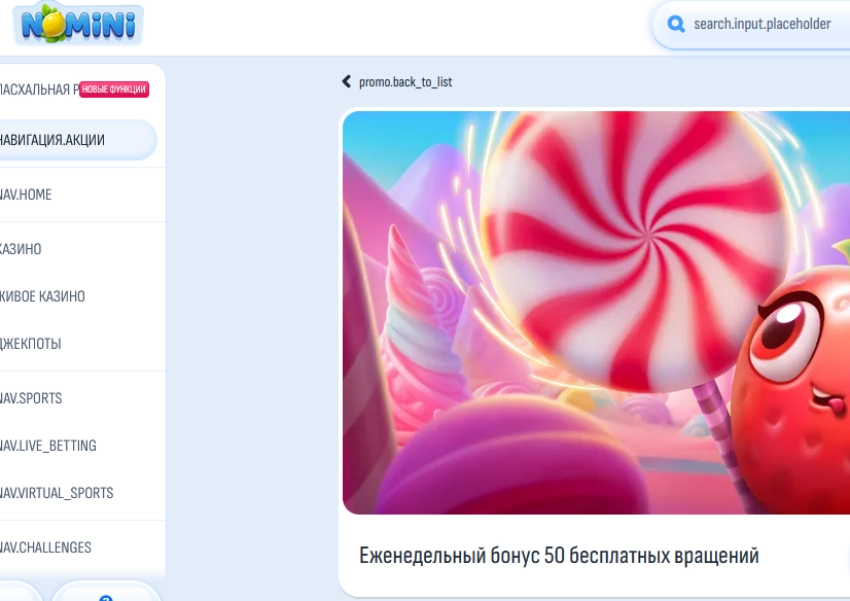Focus the search.input.placeholder field
This screenshot has width=850, height=601.
752,24
